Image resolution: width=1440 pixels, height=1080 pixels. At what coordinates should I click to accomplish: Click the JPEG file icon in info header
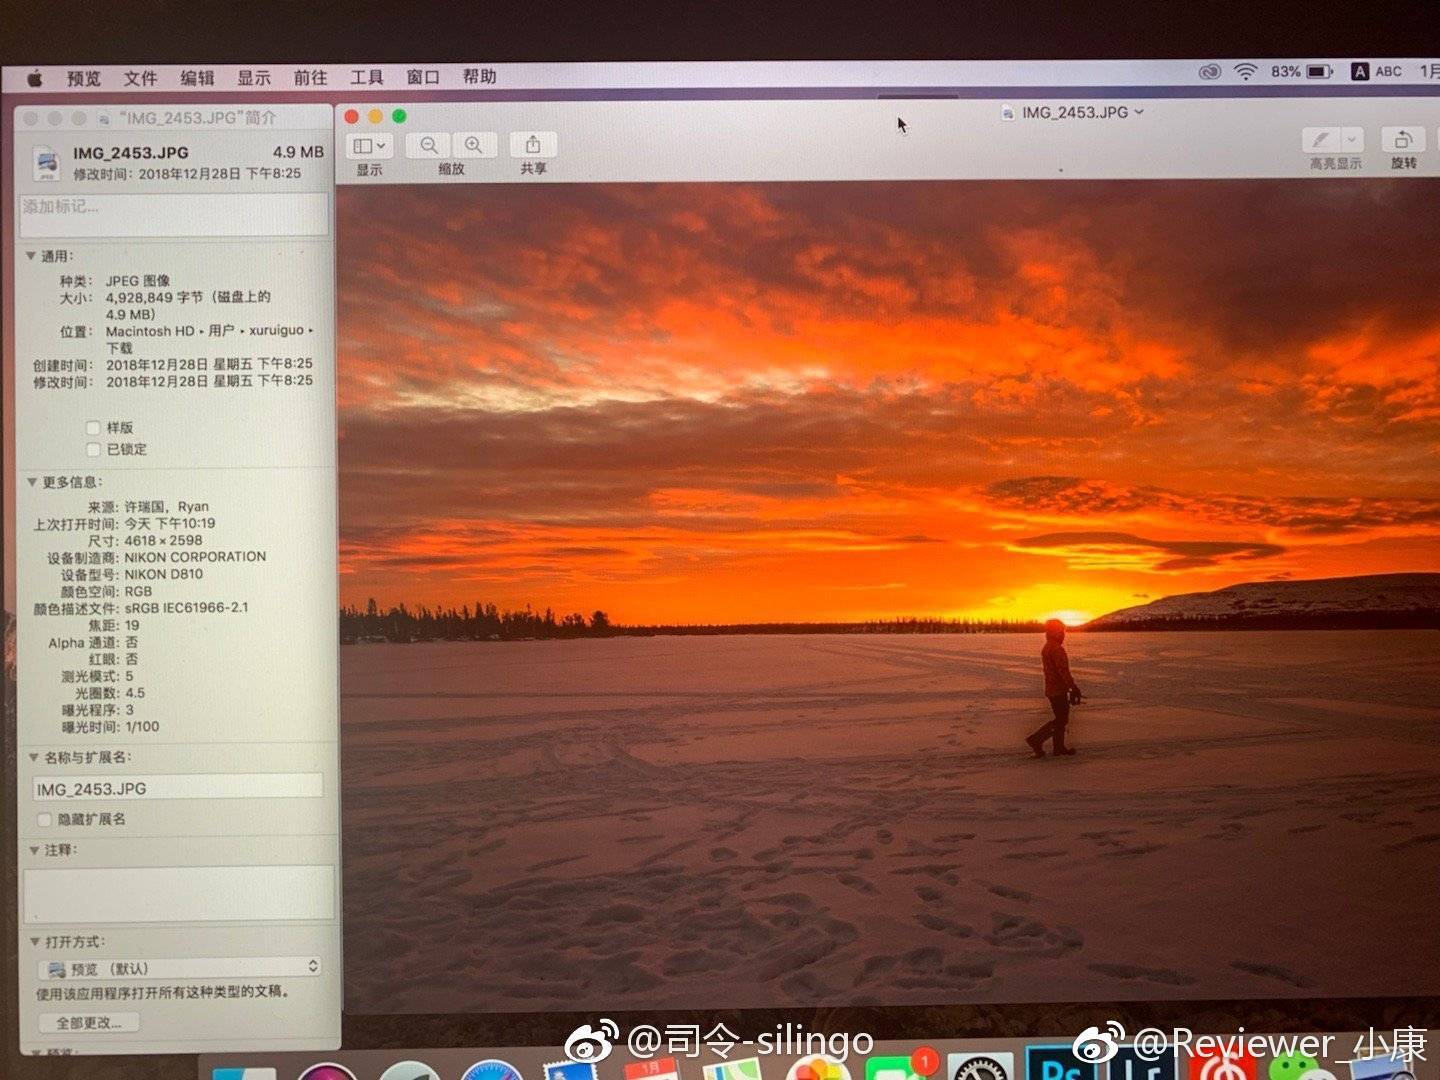pyautogui.click(x=46, y=163)
